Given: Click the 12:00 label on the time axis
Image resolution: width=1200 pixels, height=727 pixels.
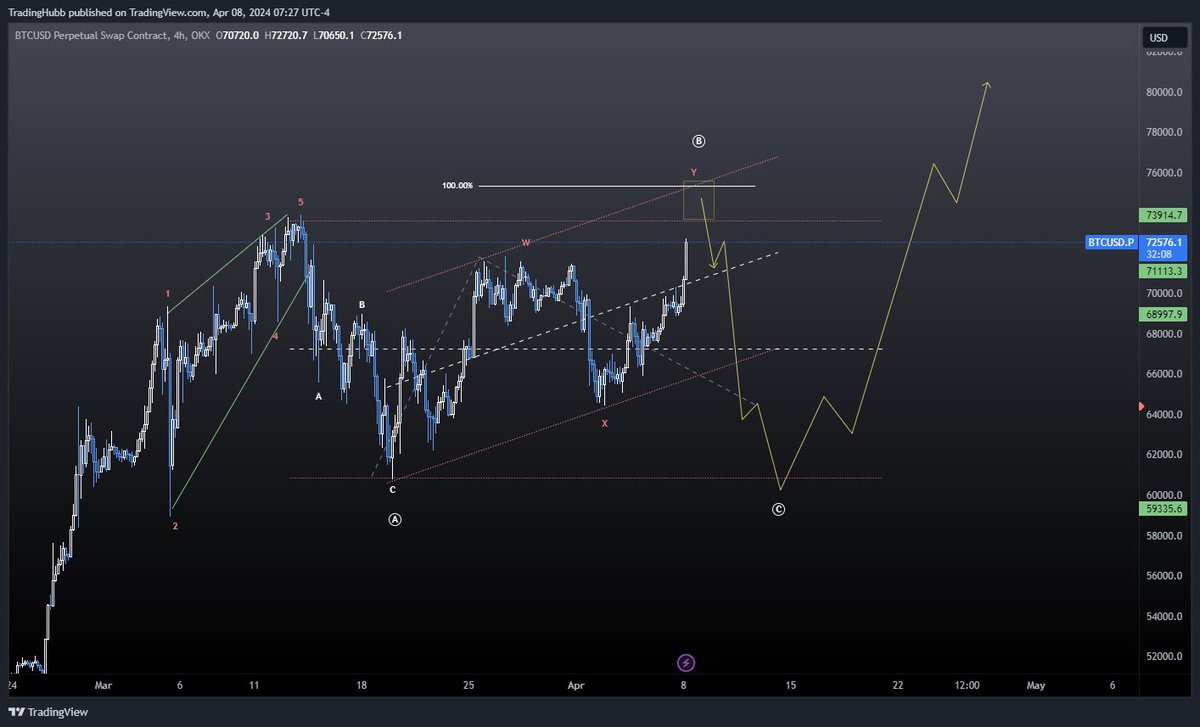Looking at the screenshot, I should (x=967, y=685).
